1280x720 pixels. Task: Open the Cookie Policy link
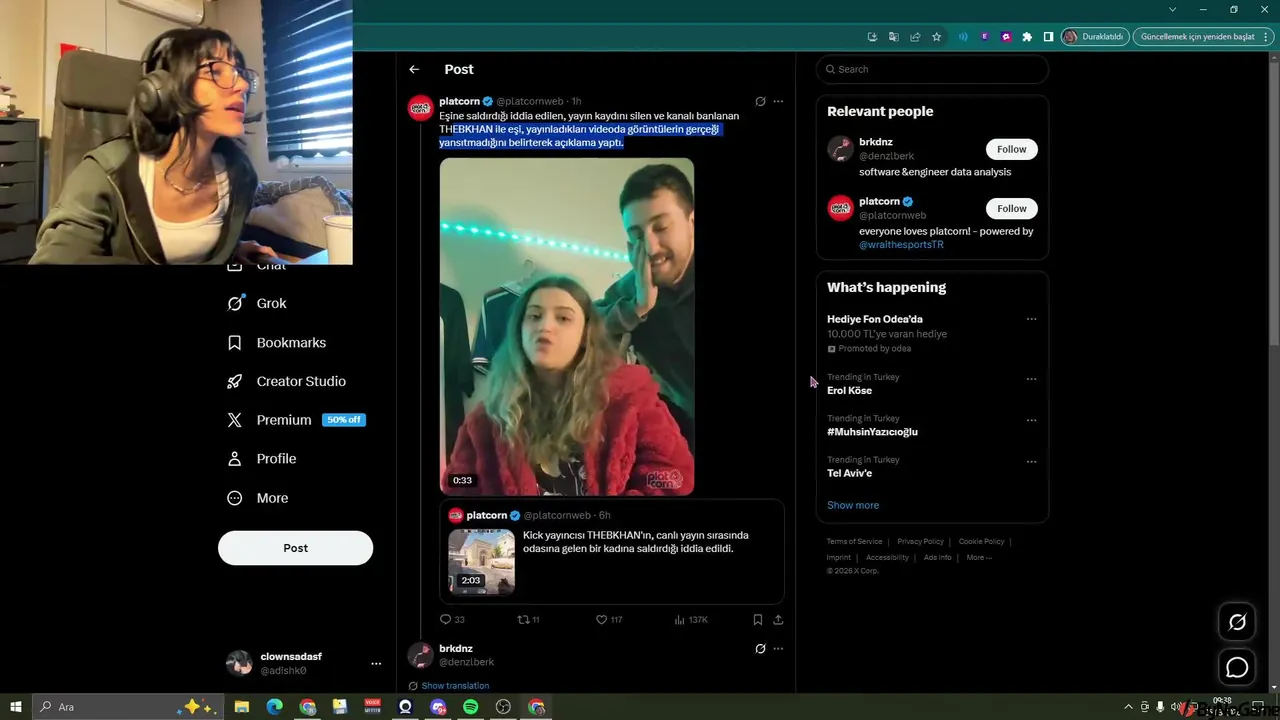point(981,542)
